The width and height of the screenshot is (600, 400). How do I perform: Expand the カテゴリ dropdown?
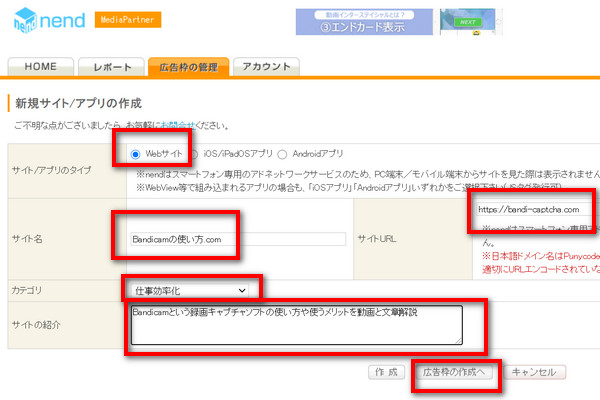tap(189, 291)
